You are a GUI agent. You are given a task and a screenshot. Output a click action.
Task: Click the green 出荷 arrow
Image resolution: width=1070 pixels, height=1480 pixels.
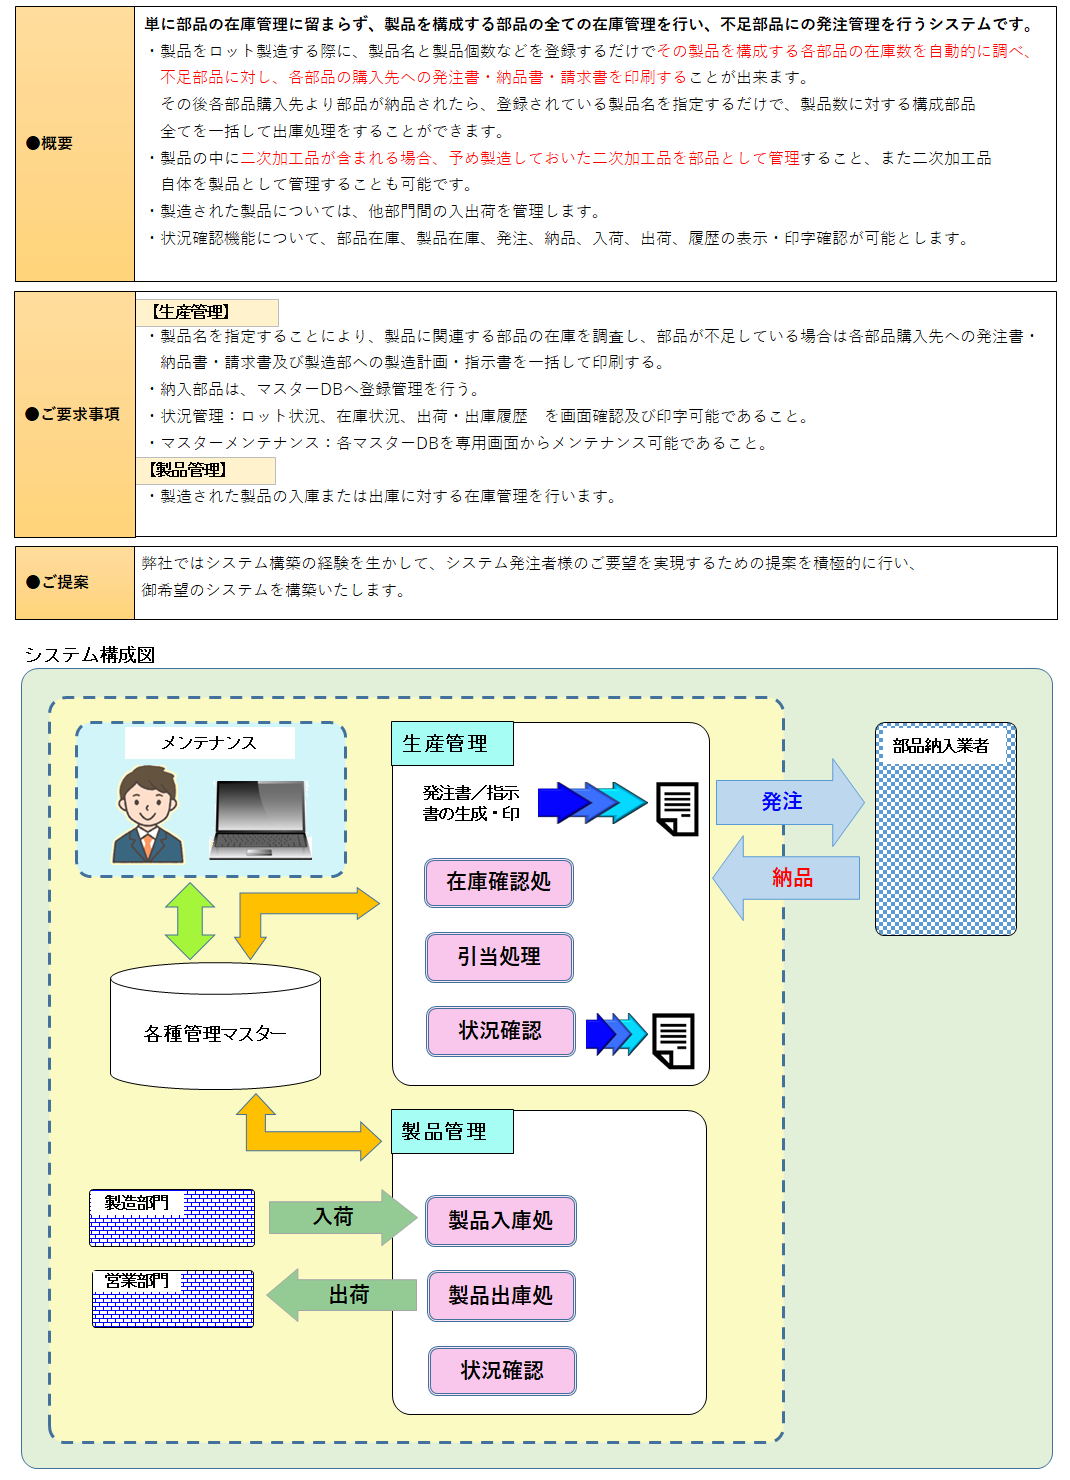pyautogui.click(x=342, y=1295)
